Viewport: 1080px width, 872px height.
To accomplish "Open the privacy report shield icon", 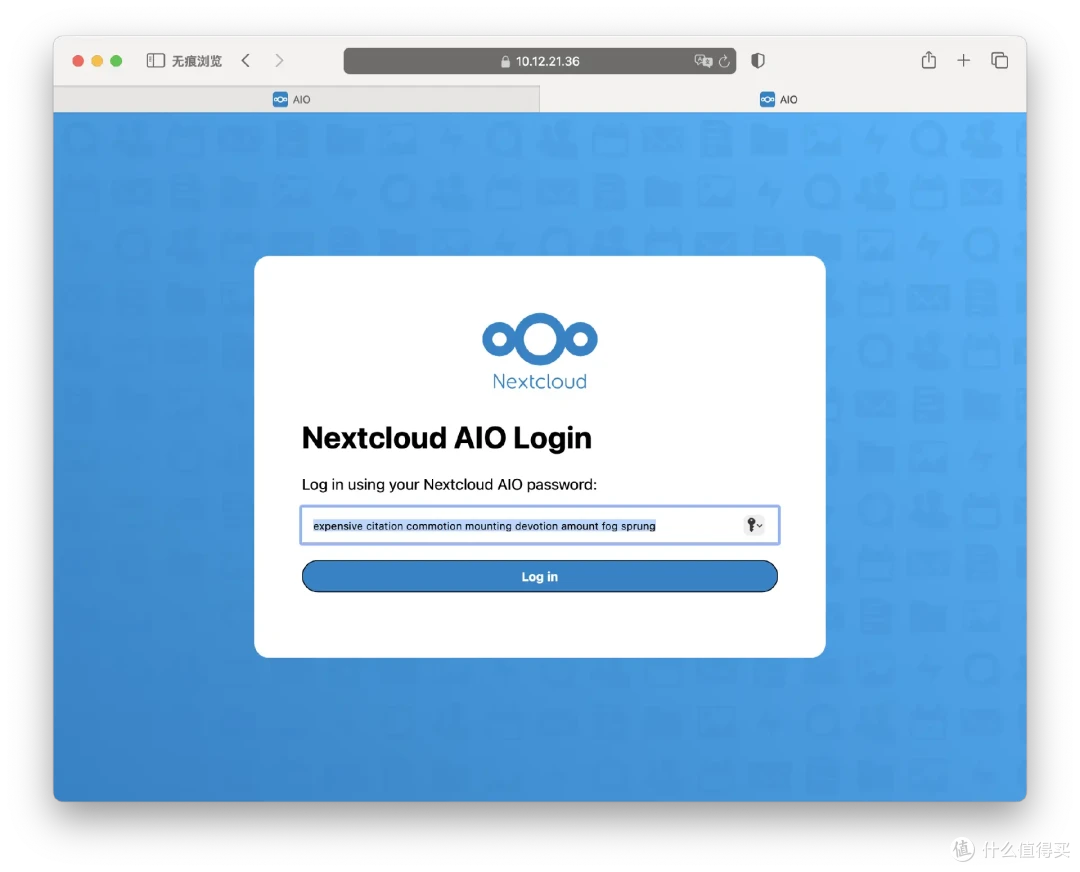I will point(758,61).
